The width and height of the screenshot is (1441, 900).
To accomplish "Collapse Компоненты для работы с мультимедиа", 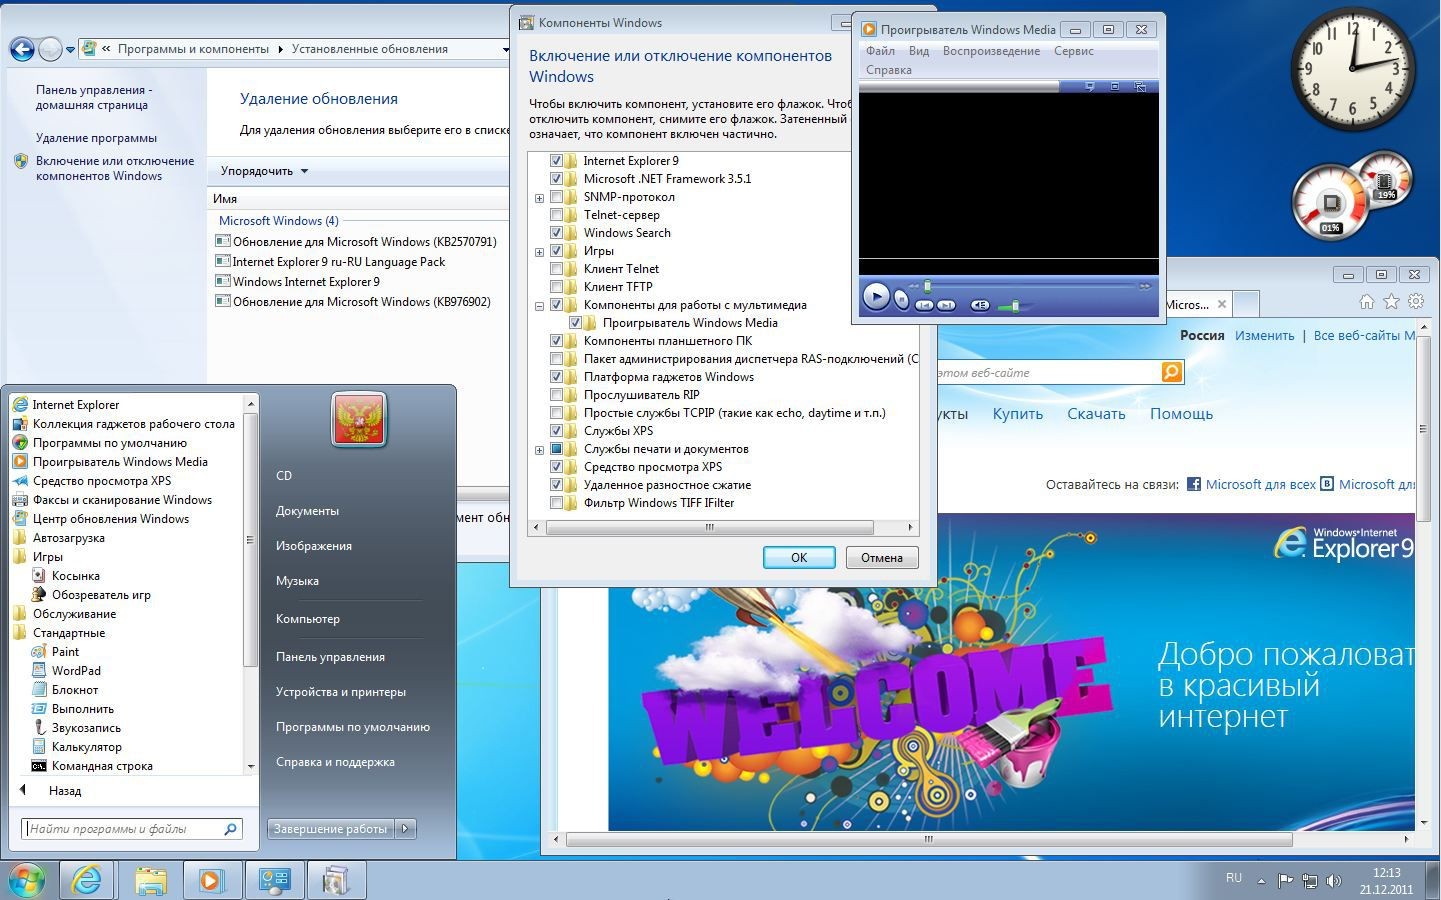I will coord(539,305).
